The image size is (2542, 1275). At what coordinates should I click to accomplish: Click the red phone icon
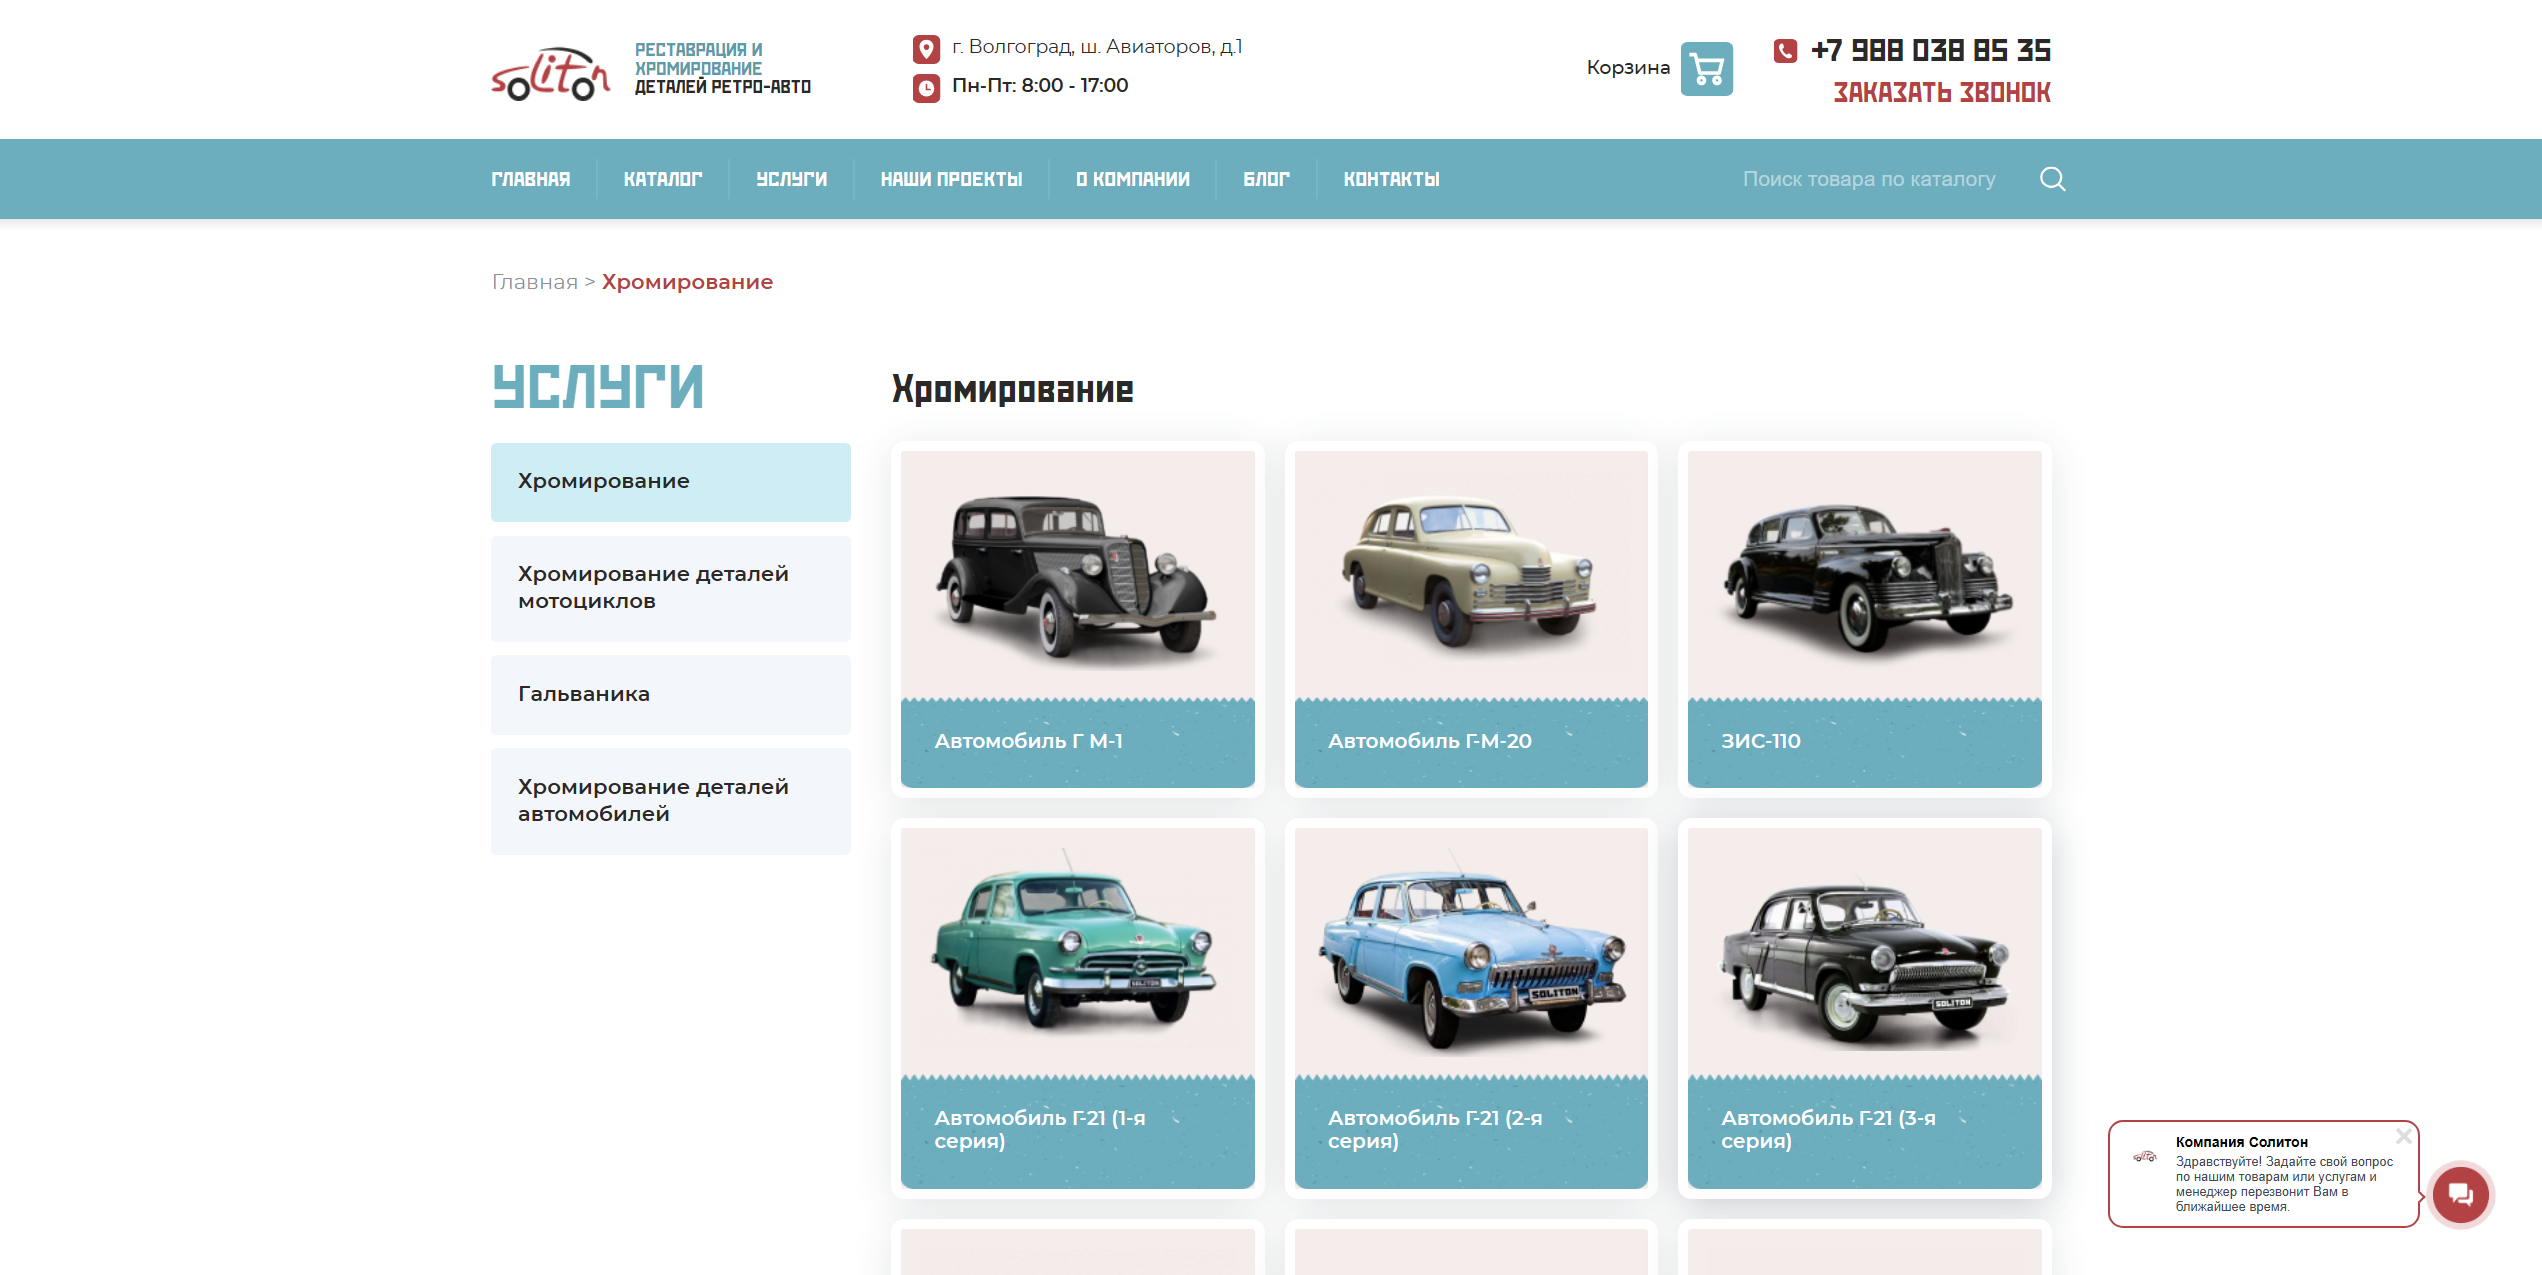[x=1785, y=50]
